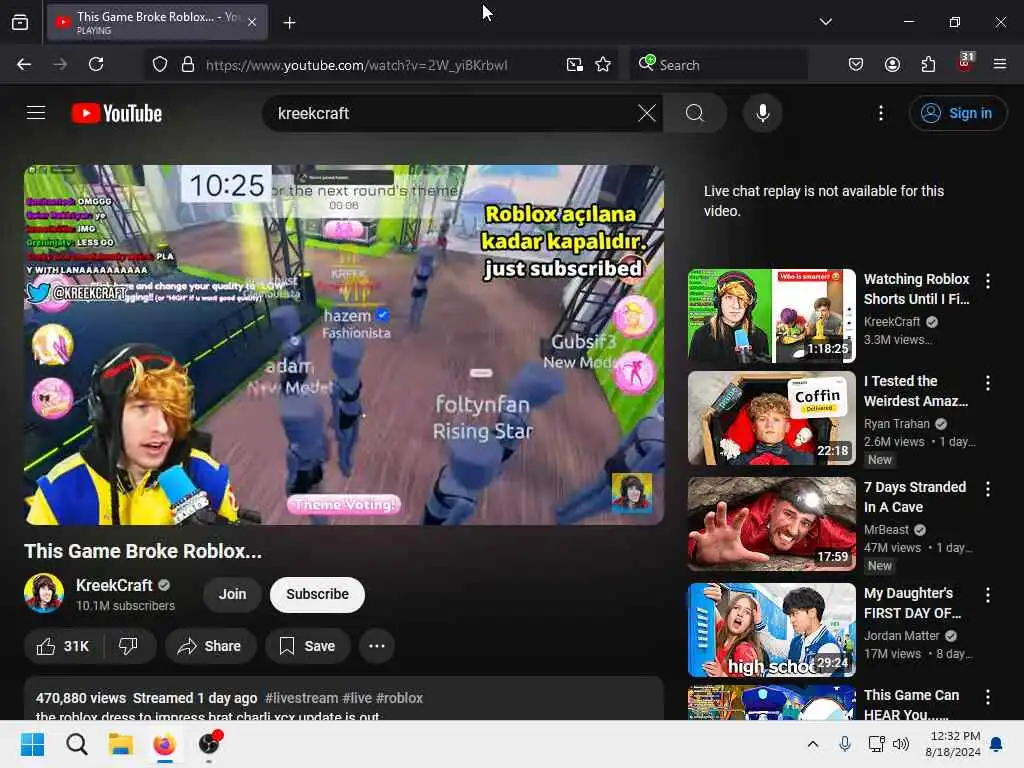The height and width of the screenshot is (768, 1024).
Task: Click the Firefox Search box
Action: pos(718,65)
